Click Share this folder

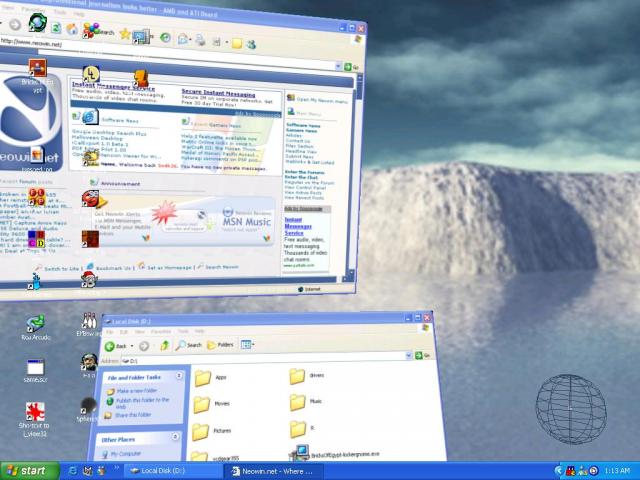click(x=129, y=415)
